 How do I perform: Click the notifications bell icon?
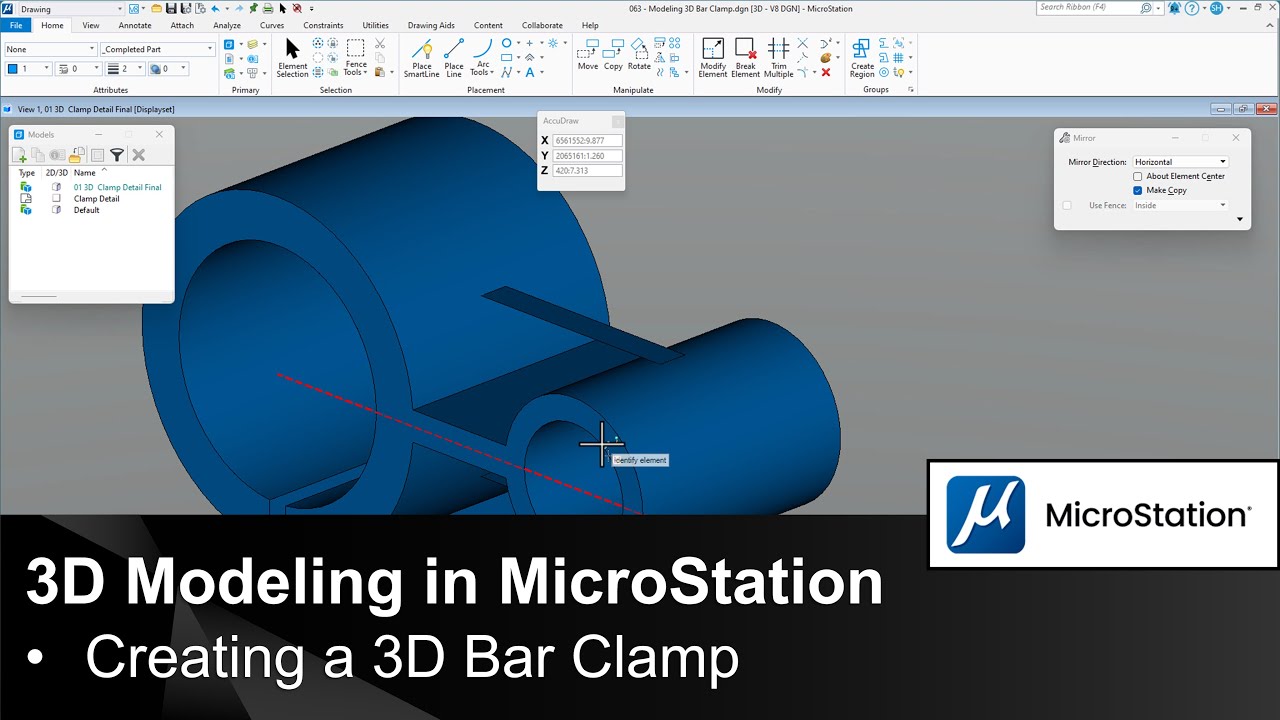1173,8
